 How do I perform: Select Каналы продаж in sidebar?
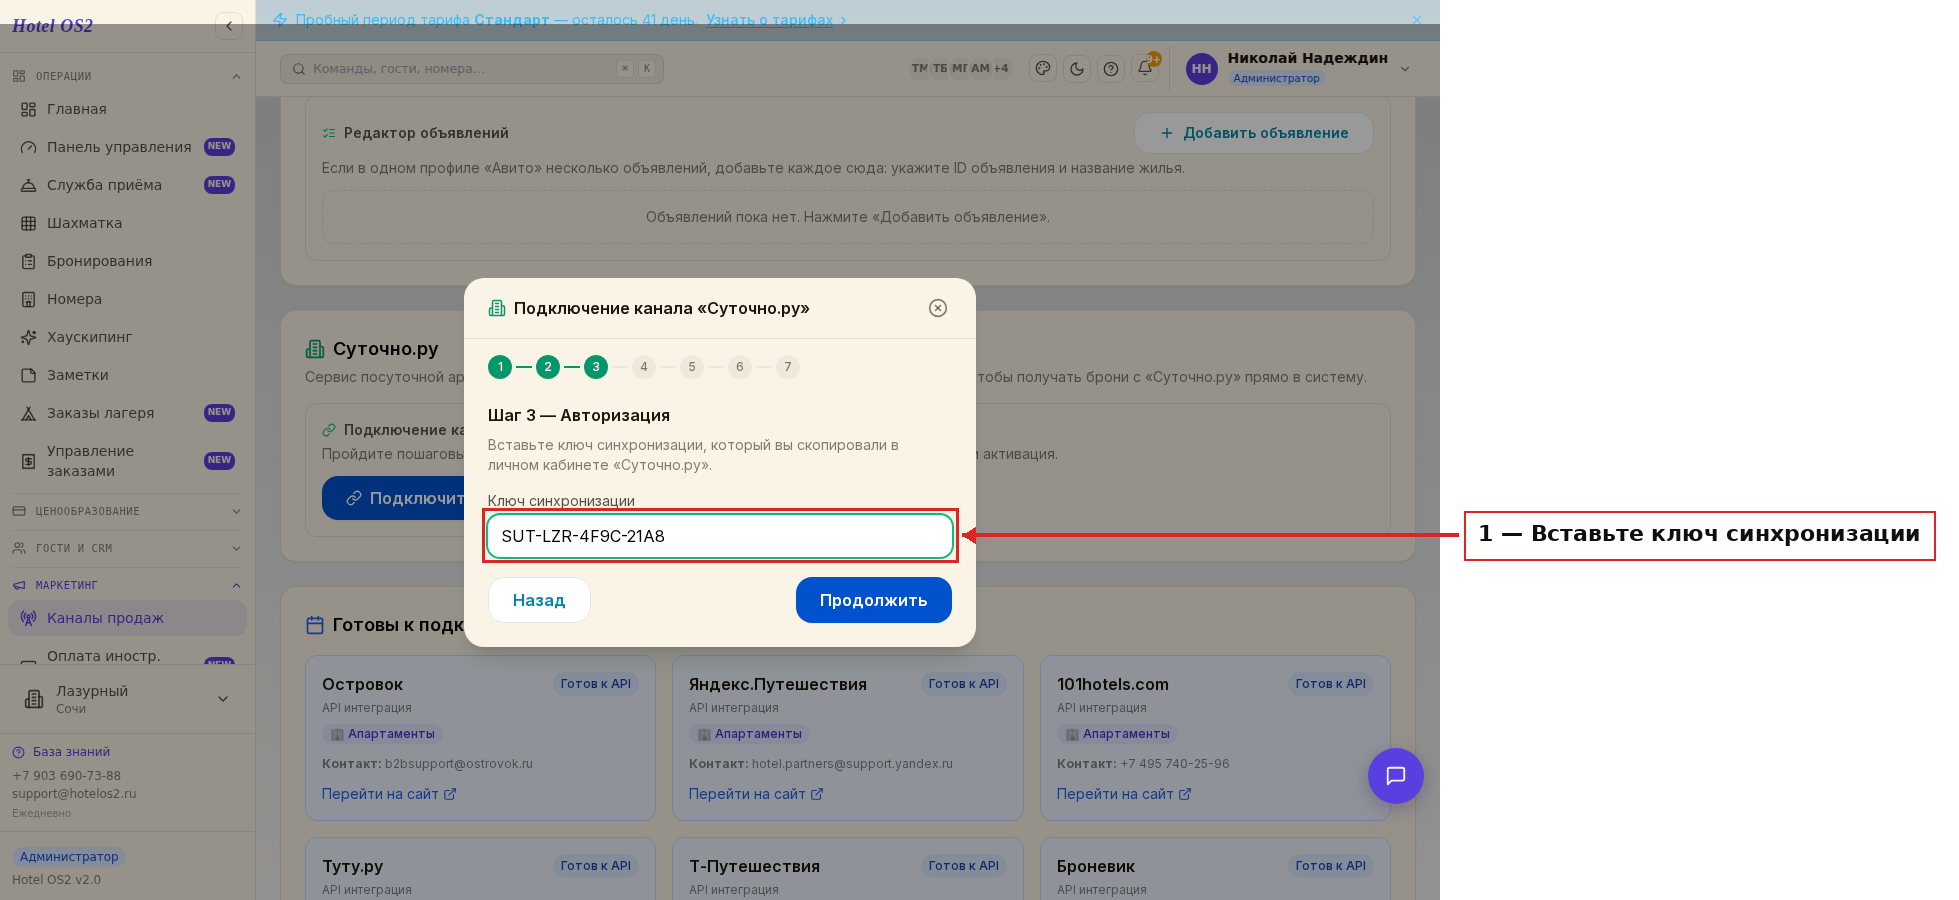(127, 618)
